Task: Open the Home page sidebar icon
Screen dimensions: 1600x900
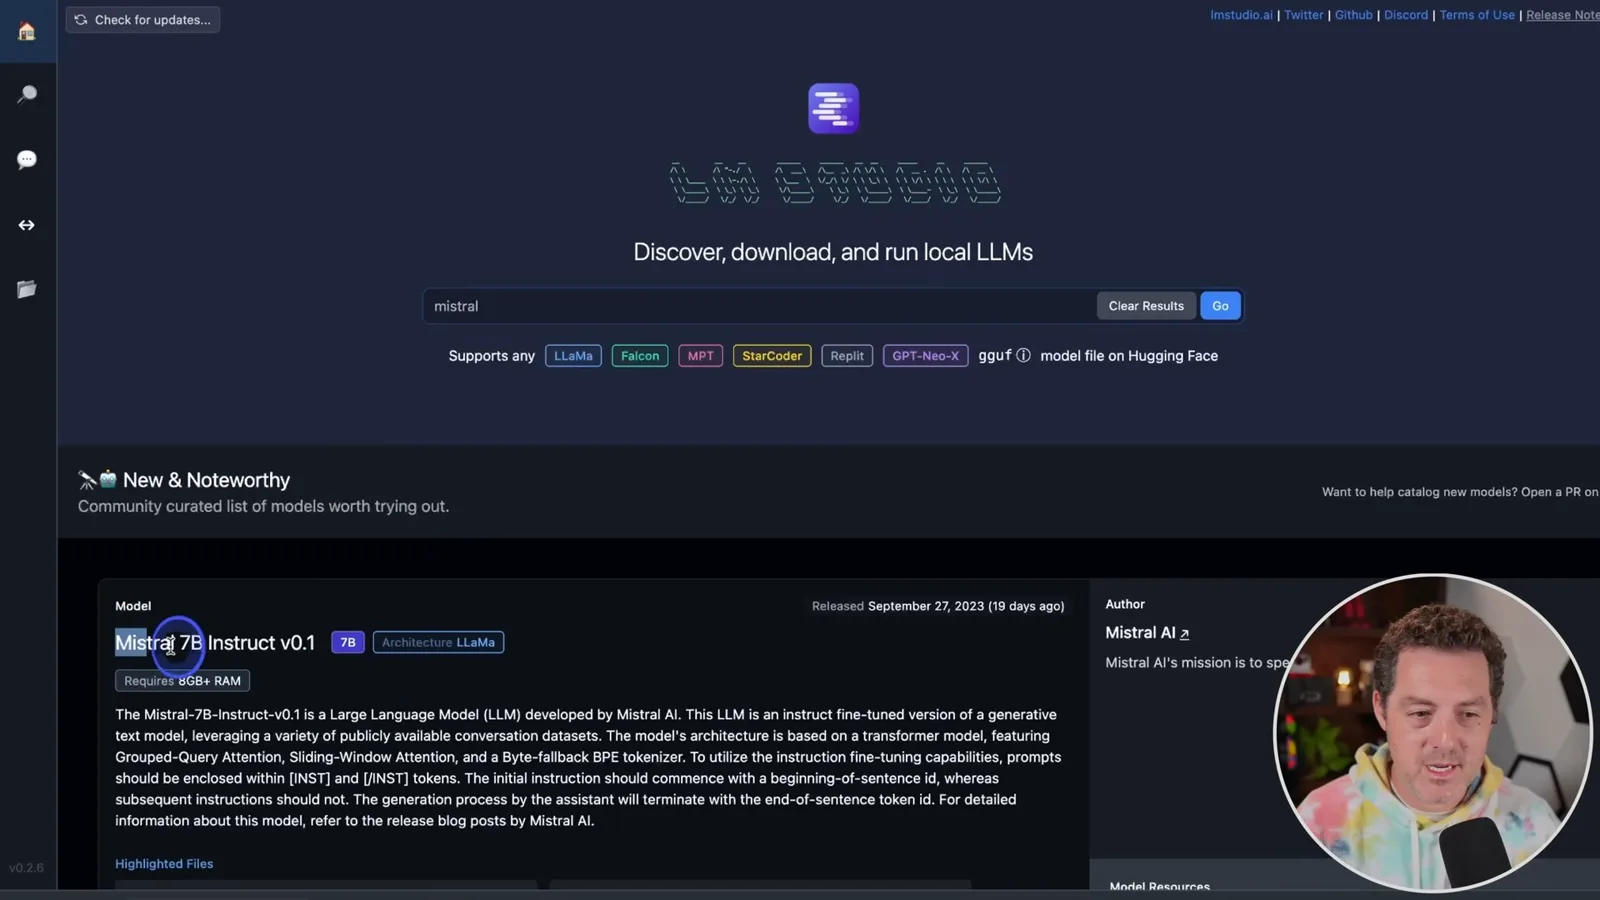Action: (x=27, y=31)
